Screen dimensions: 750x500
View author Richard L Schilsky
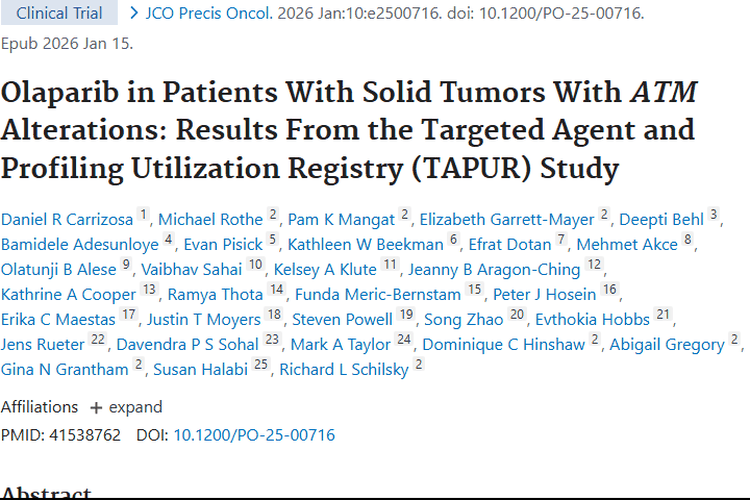pos(343,369)
